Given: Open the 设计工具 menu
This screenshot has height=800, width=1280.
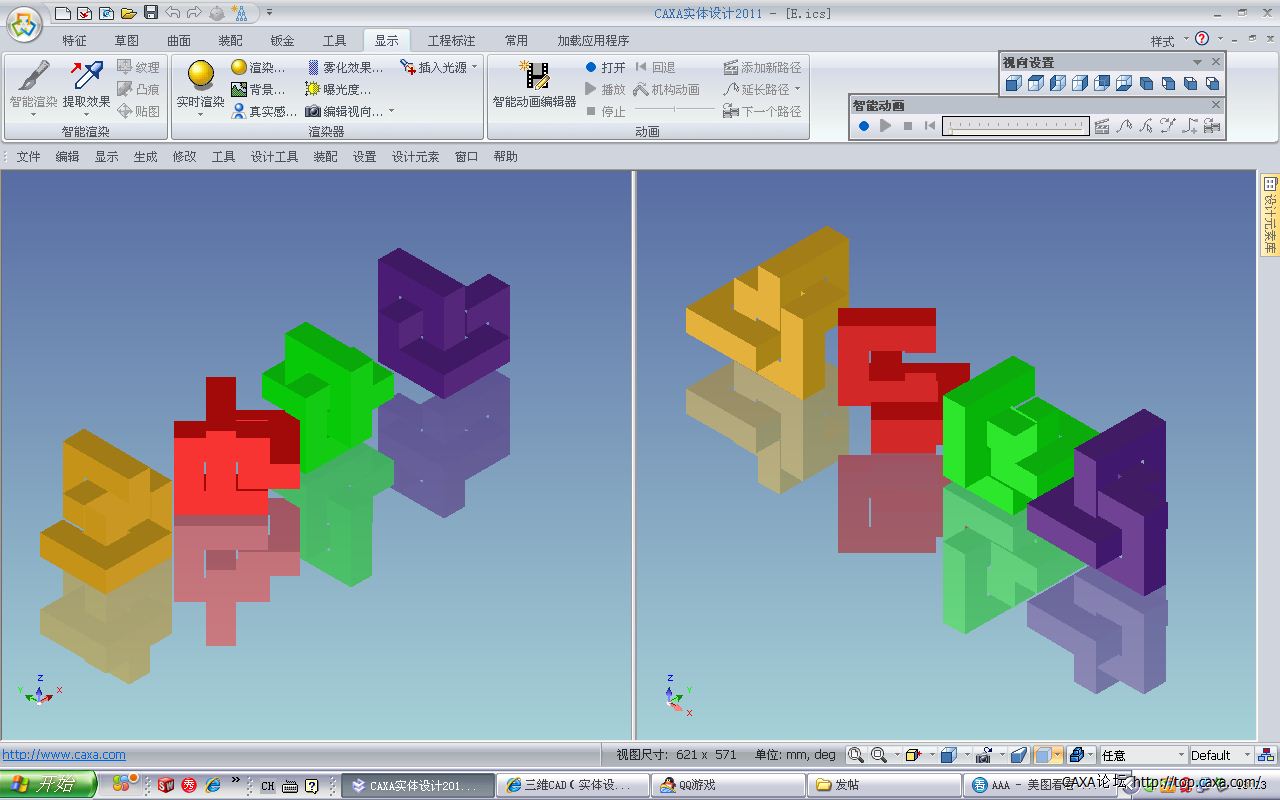Looking at the screenshot, I should (274, 157).
